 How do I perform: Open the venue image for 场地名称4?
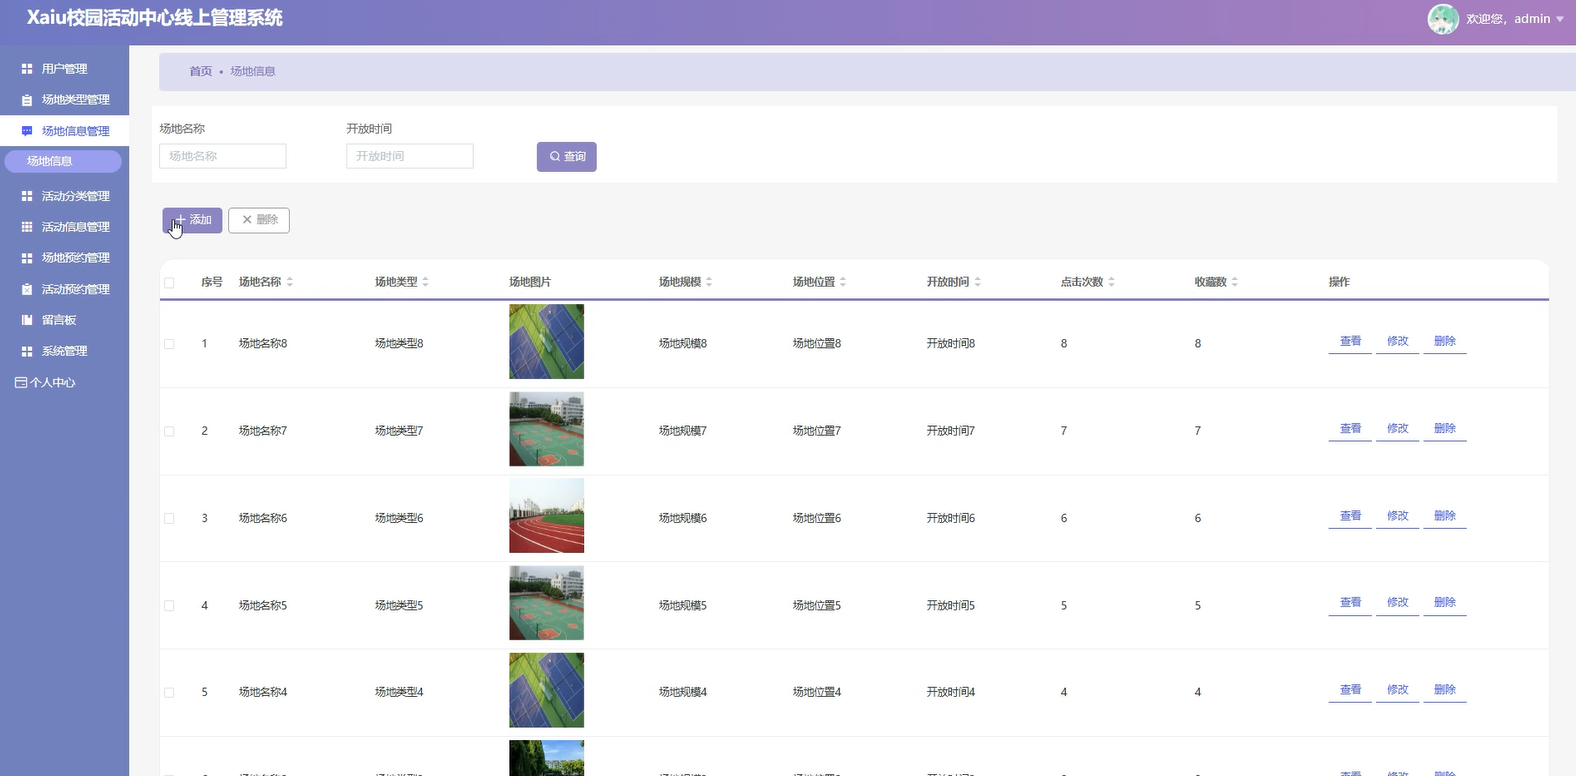(x=546, y=690)
